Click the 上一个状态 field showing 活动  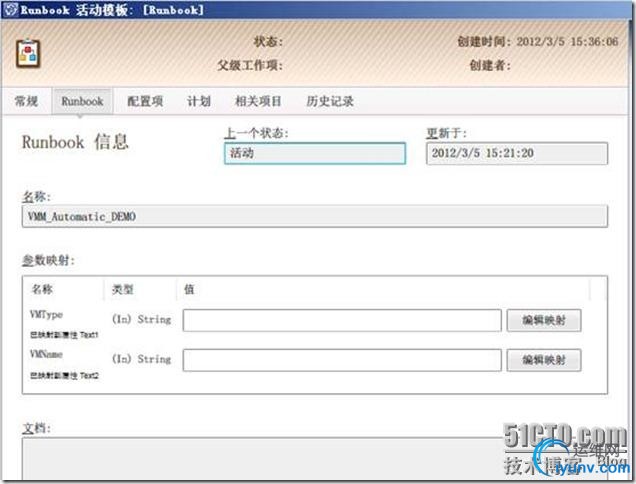(315, 153)
